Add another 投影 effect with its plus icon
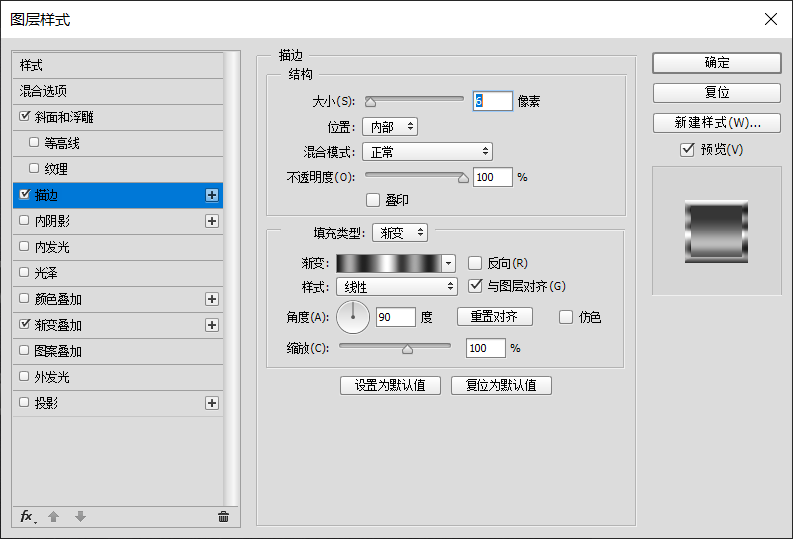The image size is (793, 539). click(x=212, y=403)
